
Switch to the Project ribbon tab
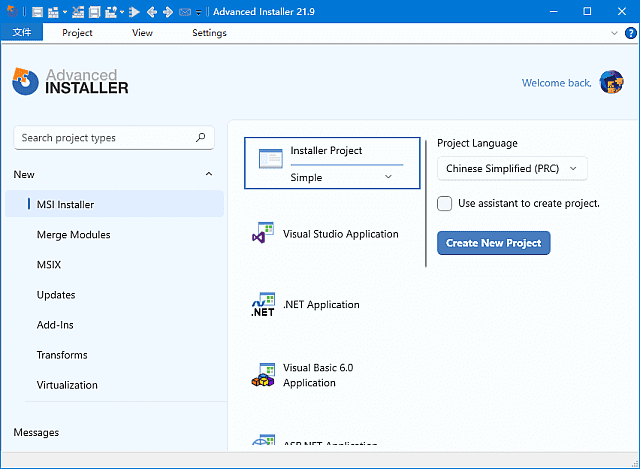pos(77,33)
